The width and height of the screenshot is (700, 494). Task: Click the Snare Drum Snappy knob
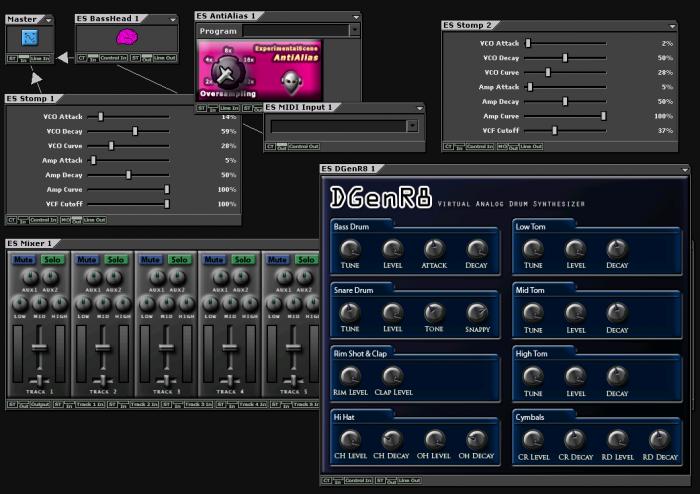point(478,313)
